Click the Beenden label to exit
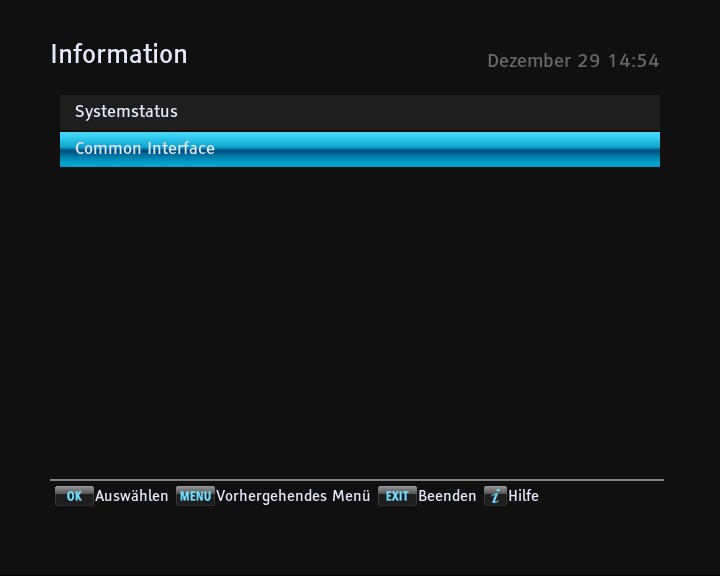This screenshot has width=720, height=576. 447,496
